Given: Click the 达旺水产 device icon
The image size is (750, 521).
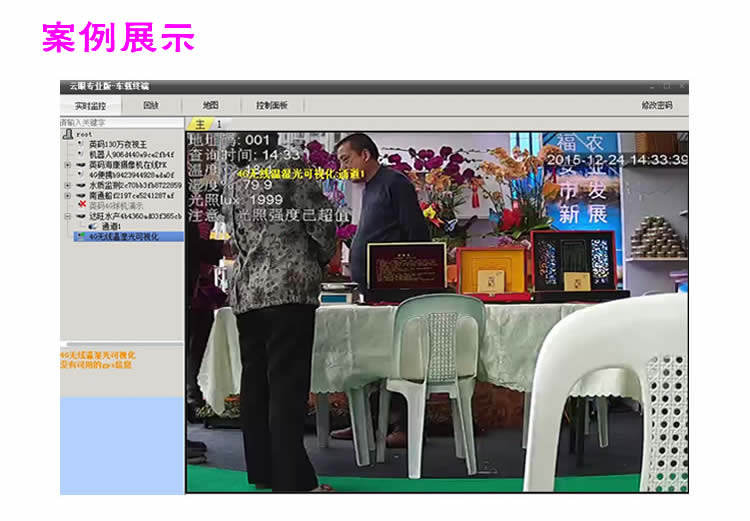Looking at the screenshot, I should (x=81, y=216).
